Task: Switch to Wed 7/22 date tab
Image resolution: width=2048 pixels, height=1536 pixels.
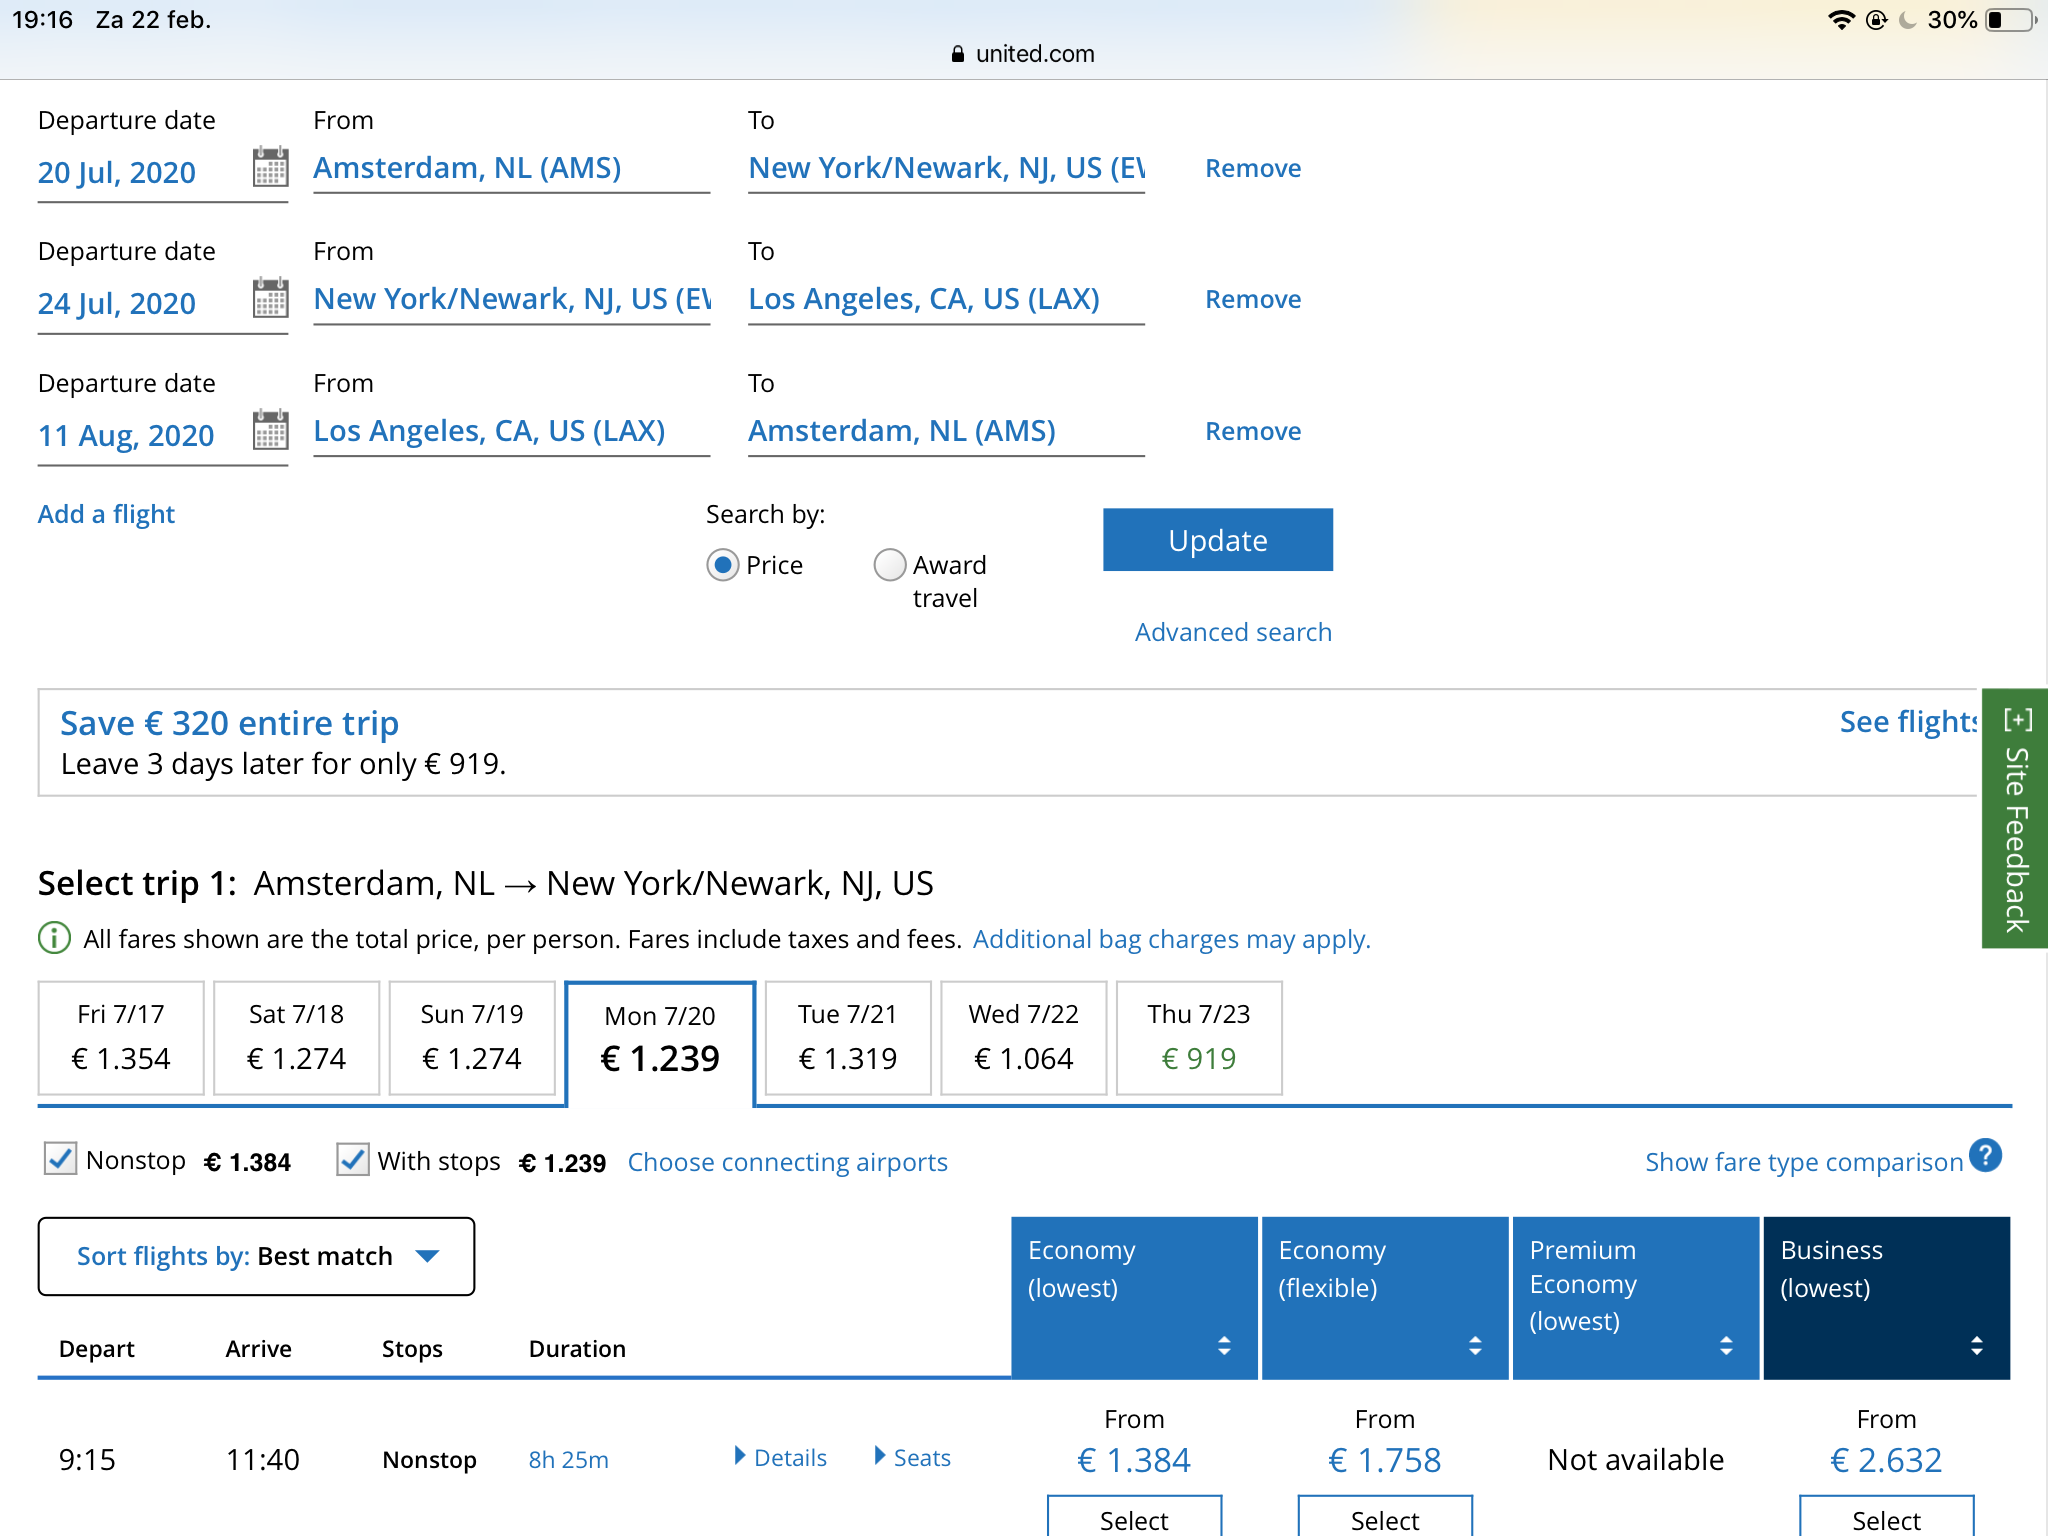Action: coord(1023,1038)
